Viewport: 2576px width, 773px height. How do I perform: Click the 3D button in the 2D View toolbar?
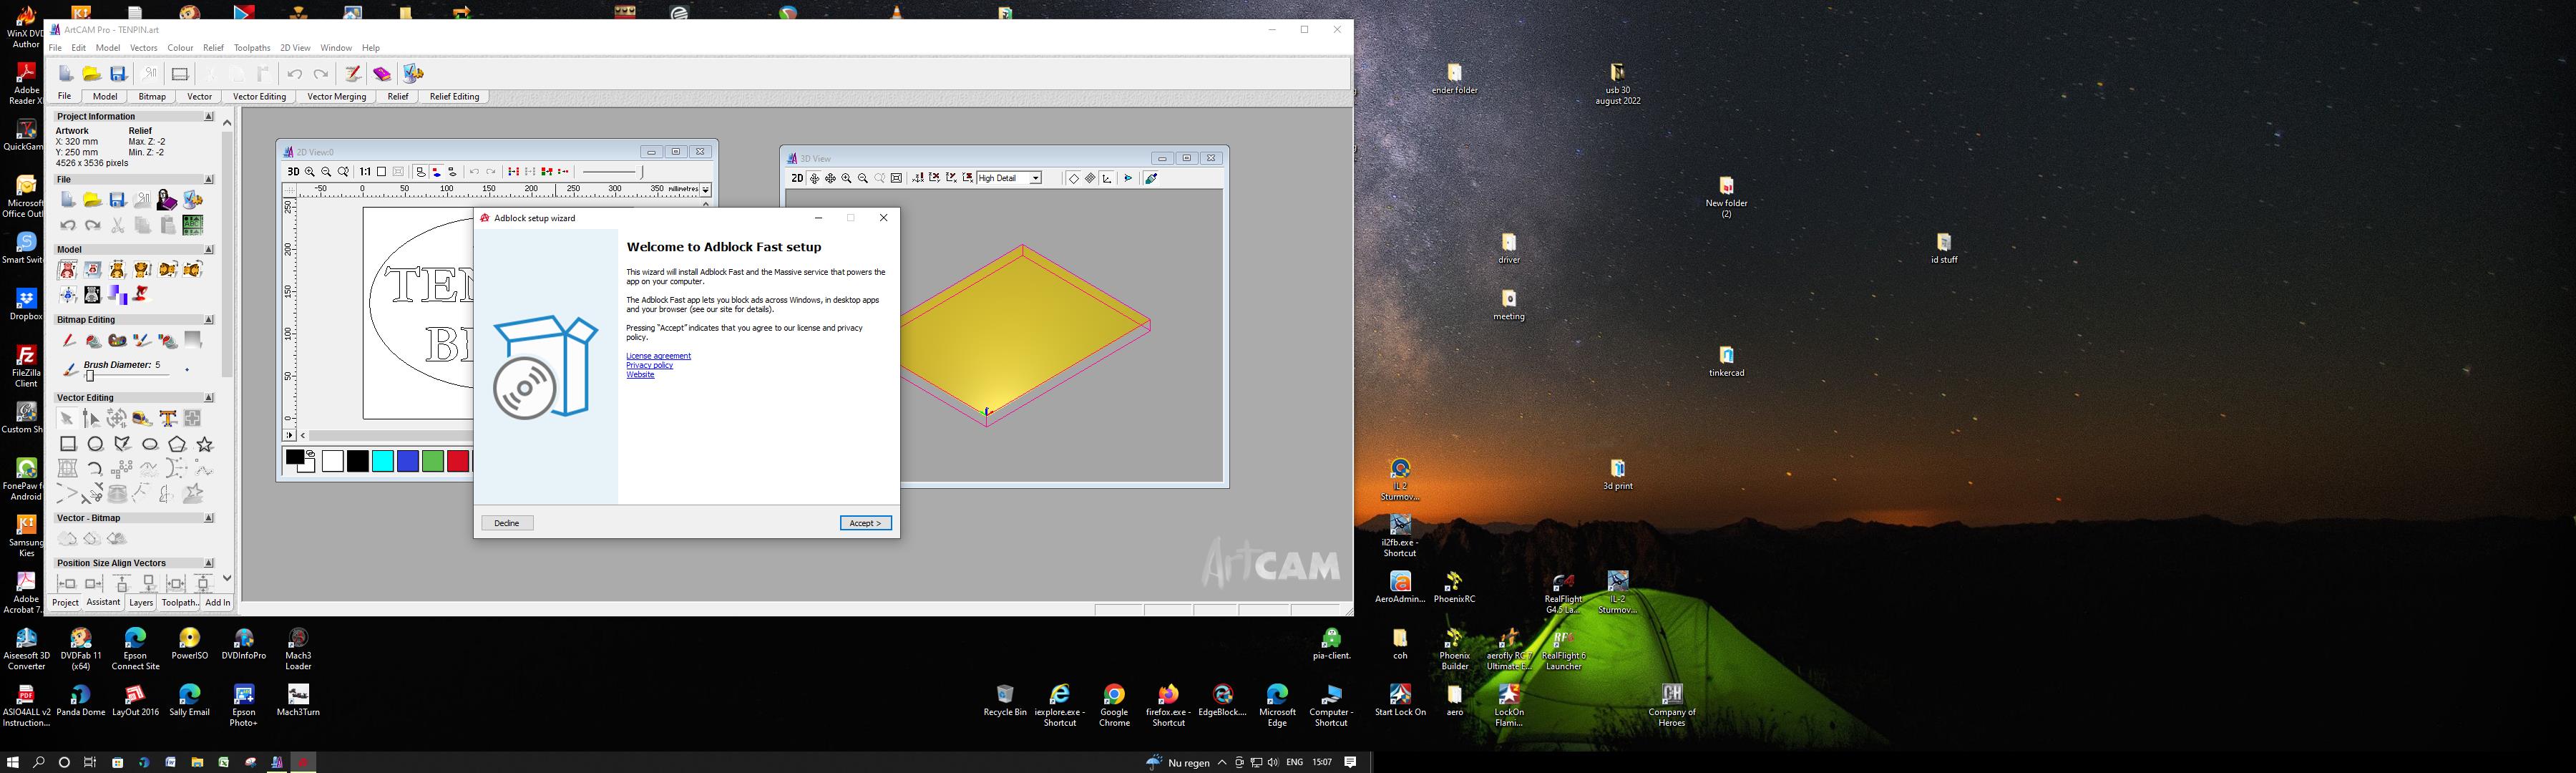point(293,172)
